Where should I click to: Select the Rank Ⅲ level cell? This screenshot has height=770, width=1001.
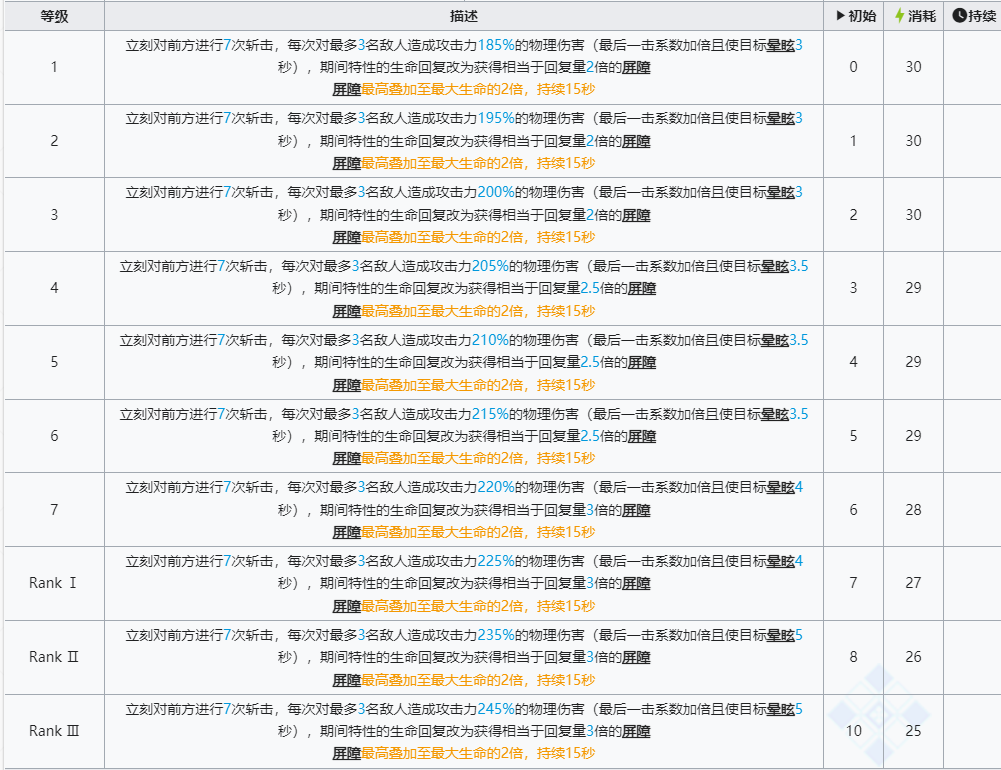[54, 731]
